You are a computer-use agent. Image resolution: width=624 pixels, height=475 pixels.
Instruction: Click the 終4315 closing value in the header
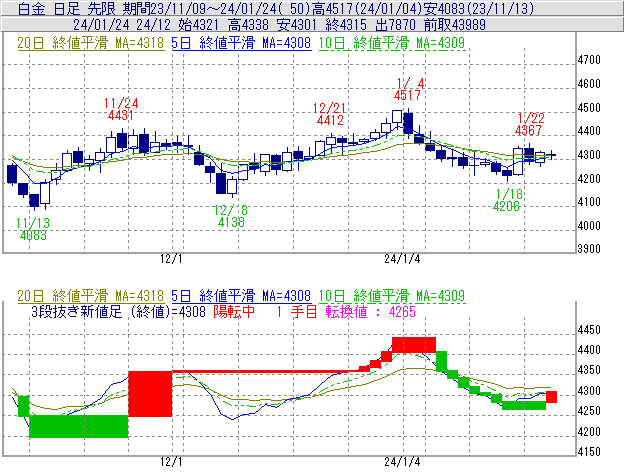[346, 25]
